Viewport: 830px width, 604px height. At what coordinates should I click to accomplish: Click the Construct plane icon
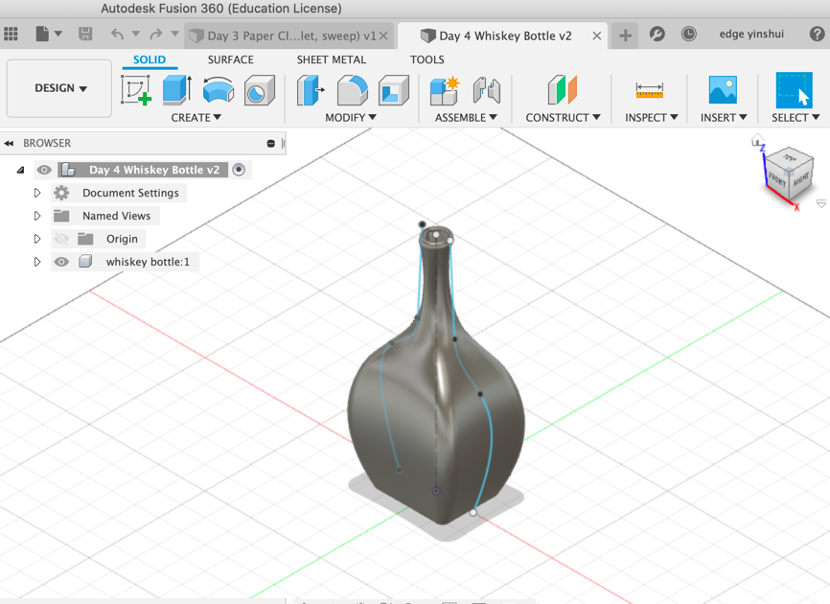tap(562, 89)
